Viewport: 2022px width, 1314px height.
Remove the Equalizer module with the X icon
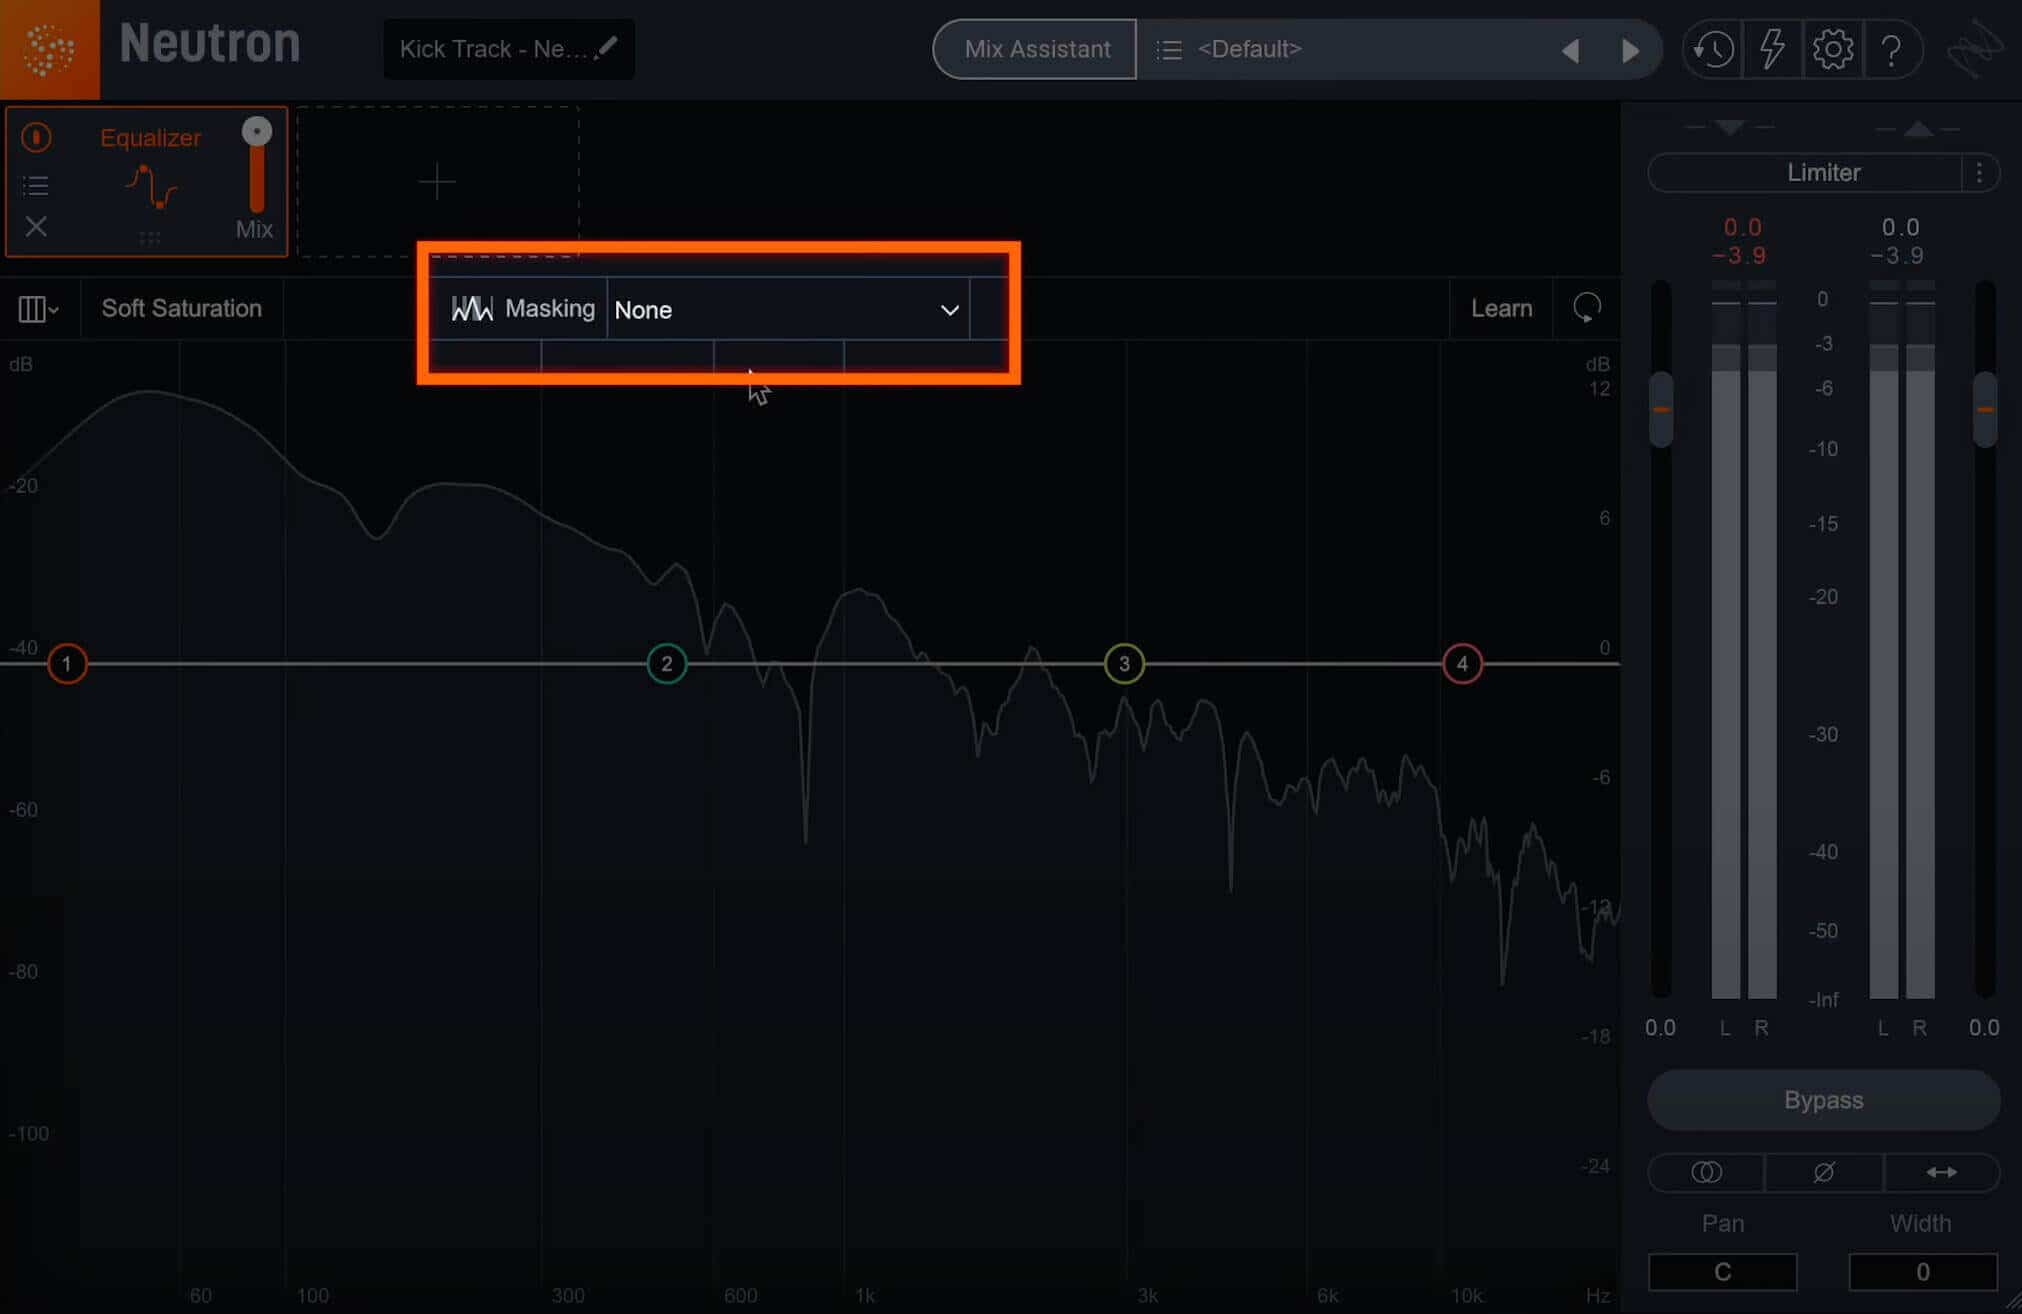[36, 227]
